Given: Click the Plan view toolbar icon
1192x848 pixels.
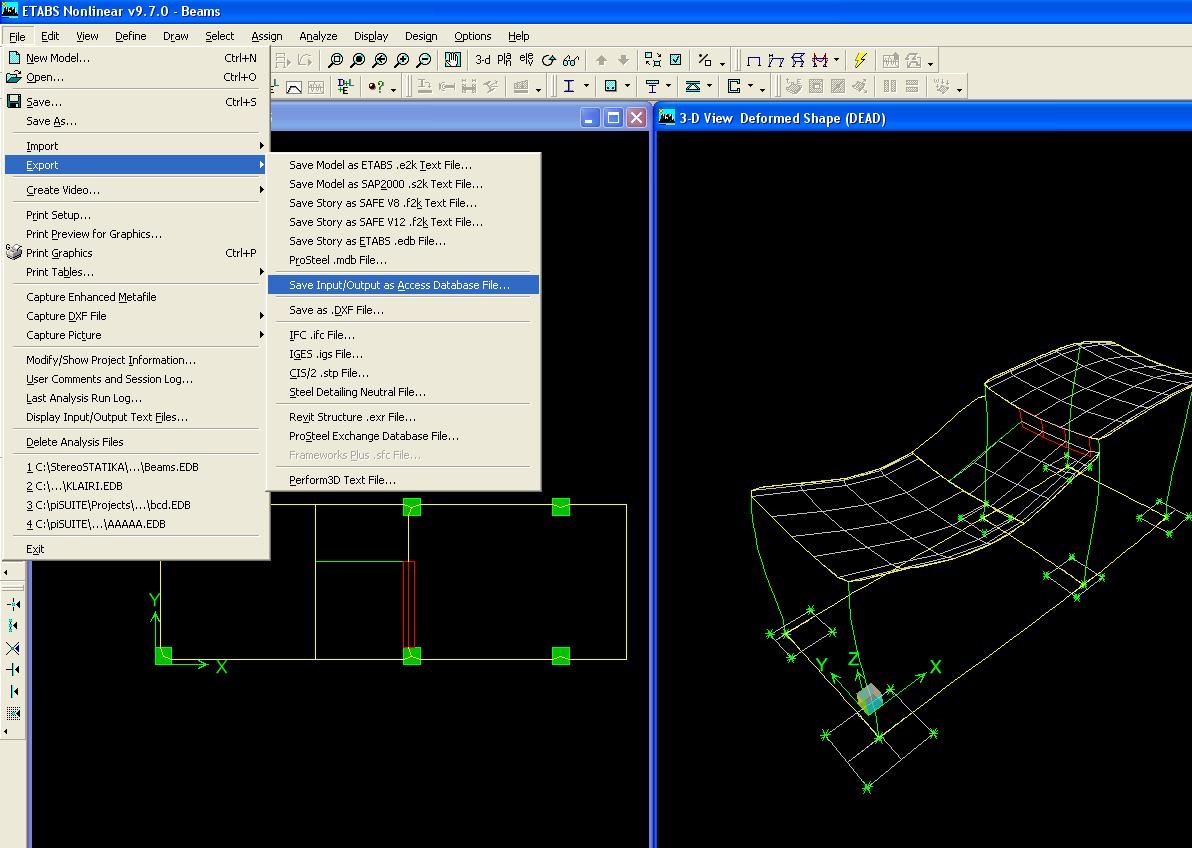Looking at the screenshot, I should [x=504, y=60].
